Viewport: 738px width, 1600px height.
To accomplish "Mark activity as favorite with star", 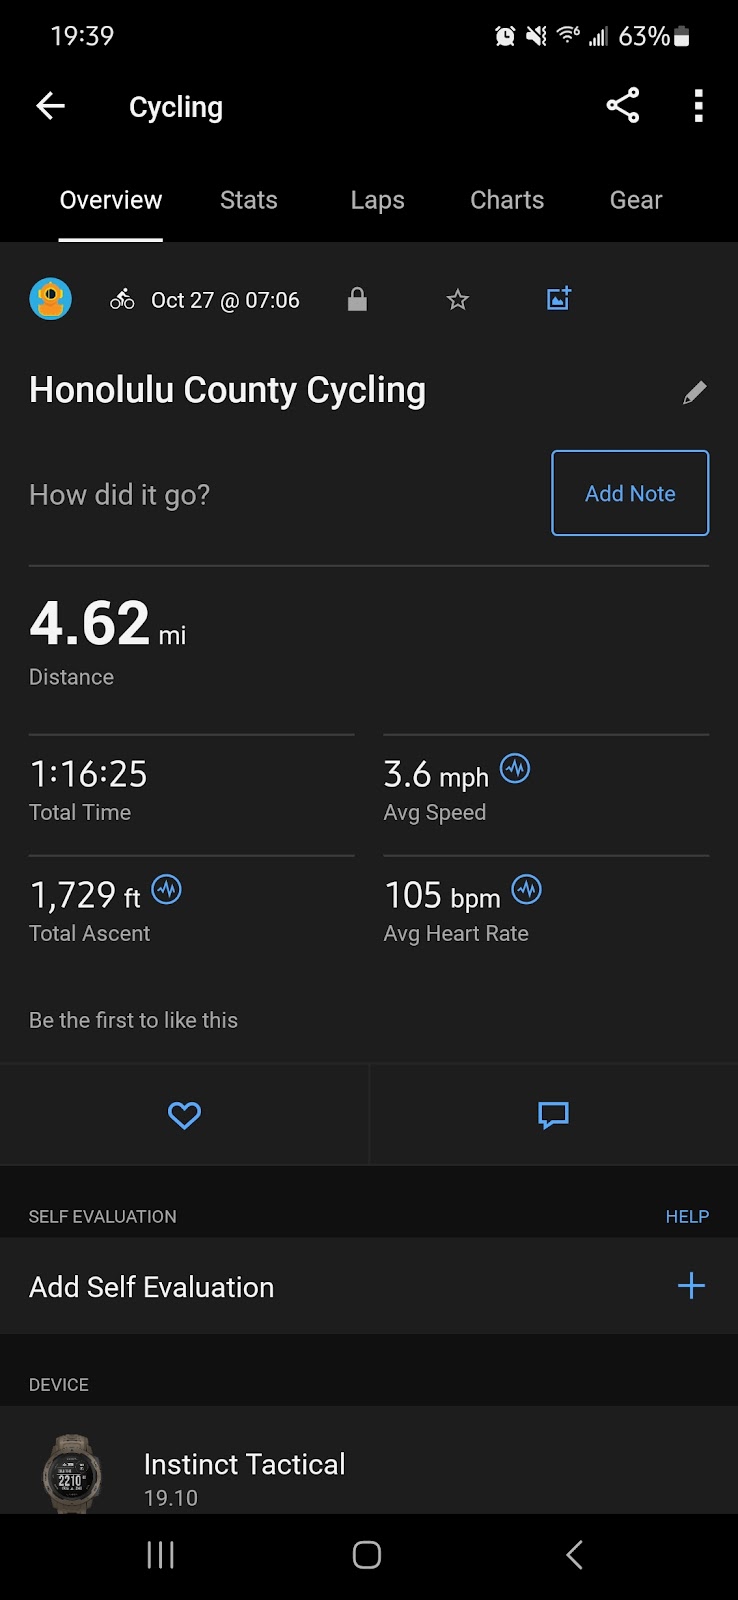I will click(x=458, y=299).
